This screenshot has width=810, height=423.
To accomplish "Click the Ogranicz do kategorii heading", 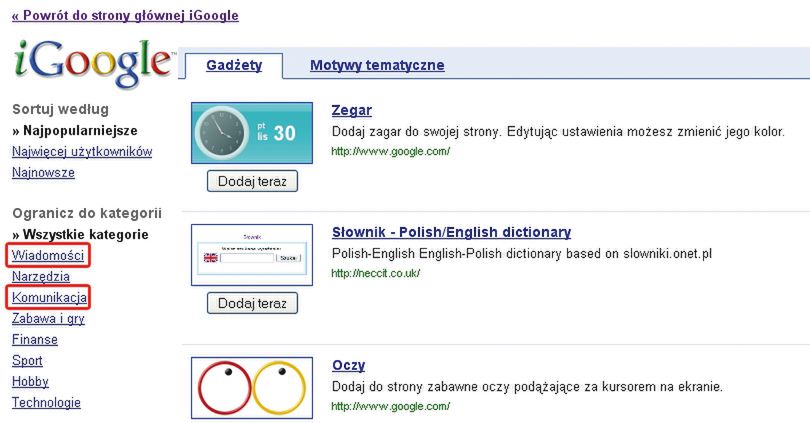I will (x=87, y=213).
